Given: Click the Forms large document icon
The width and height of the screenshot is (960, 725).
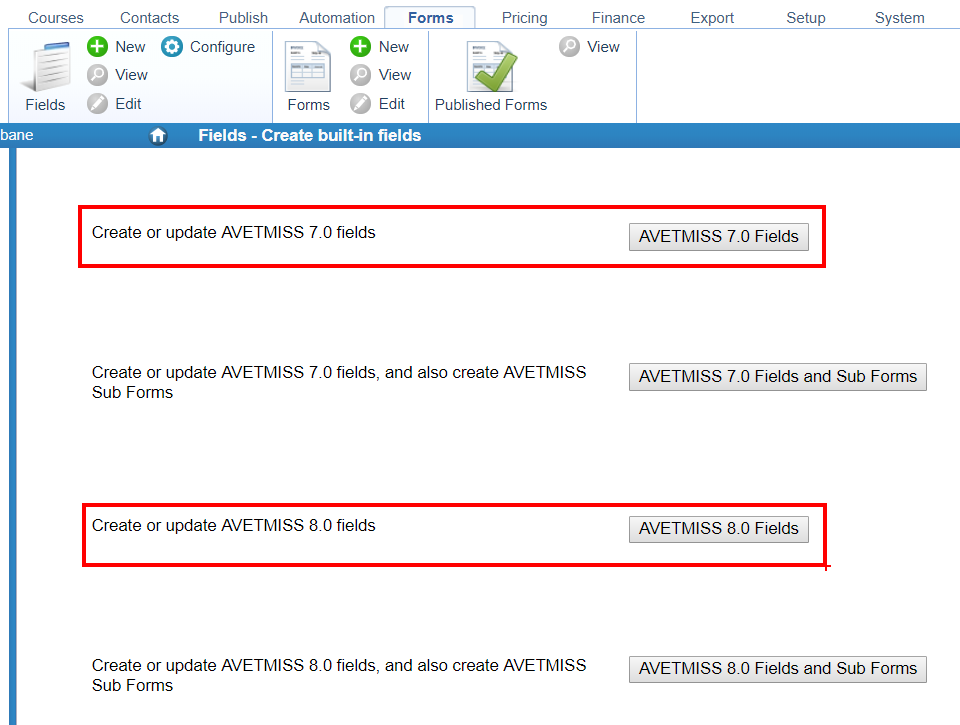Looking at the screenshot, I should click(x=308, y=68).
